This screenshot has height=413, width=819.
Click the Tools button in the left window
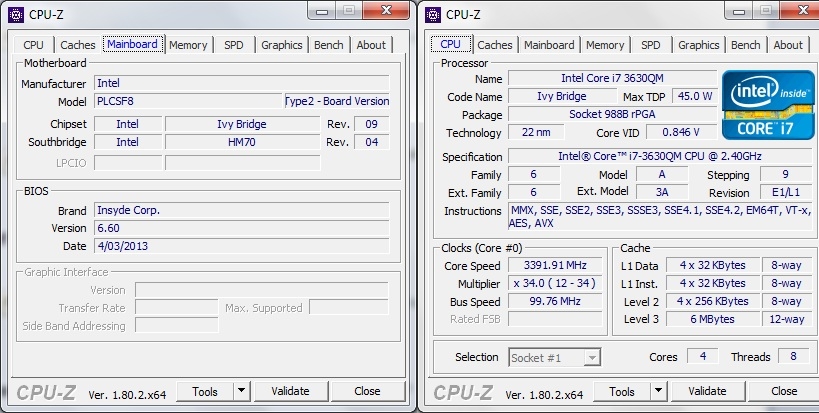205,392
